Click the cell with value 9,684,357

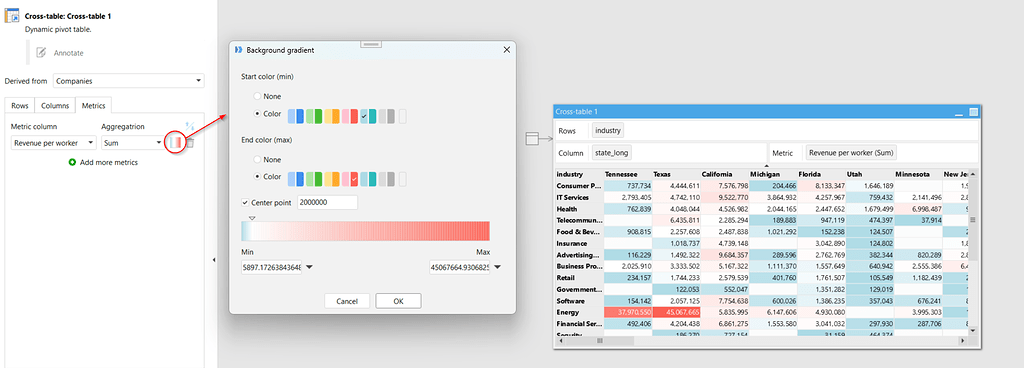coord(725,255)
